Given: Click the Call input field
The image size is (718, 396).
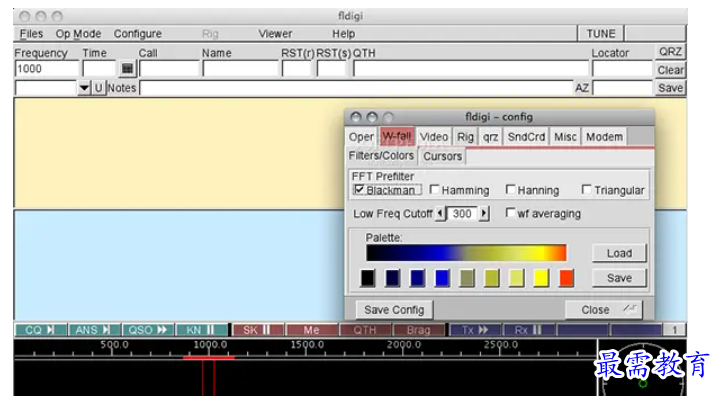Looking at the screenshot, I should (x=169, y=69).
